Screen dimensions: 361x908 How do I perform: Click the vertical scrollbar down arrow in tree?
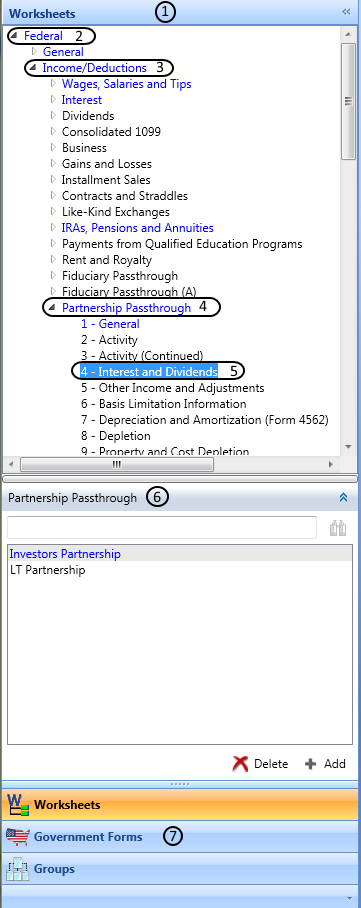coord(348,446)
